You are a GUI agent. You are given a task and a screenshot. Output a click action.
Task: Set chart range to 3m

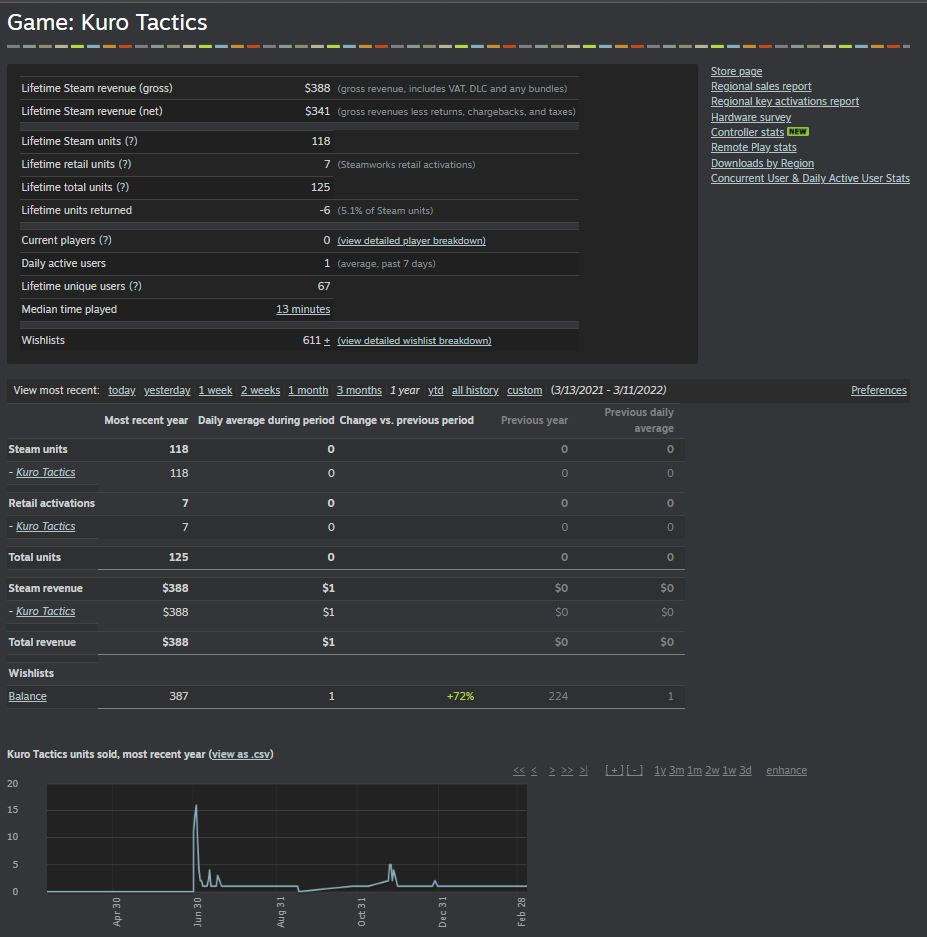point(677,770)
